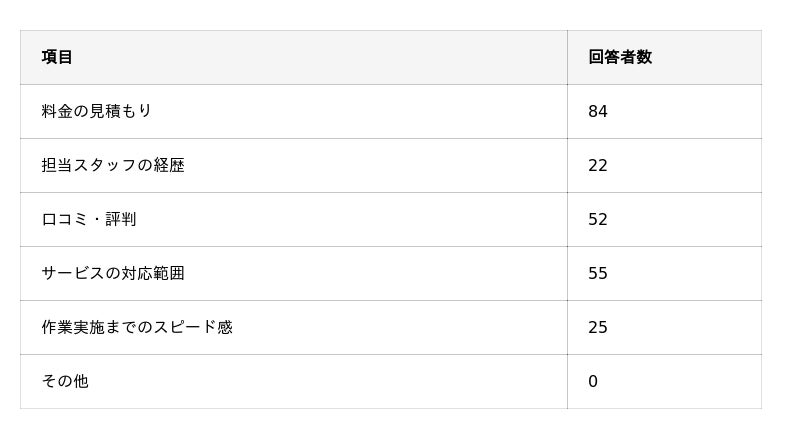Viewport: 800px width, 439px height.
Task: Pick the item label with 25 respondents
Action: (137, 327)
